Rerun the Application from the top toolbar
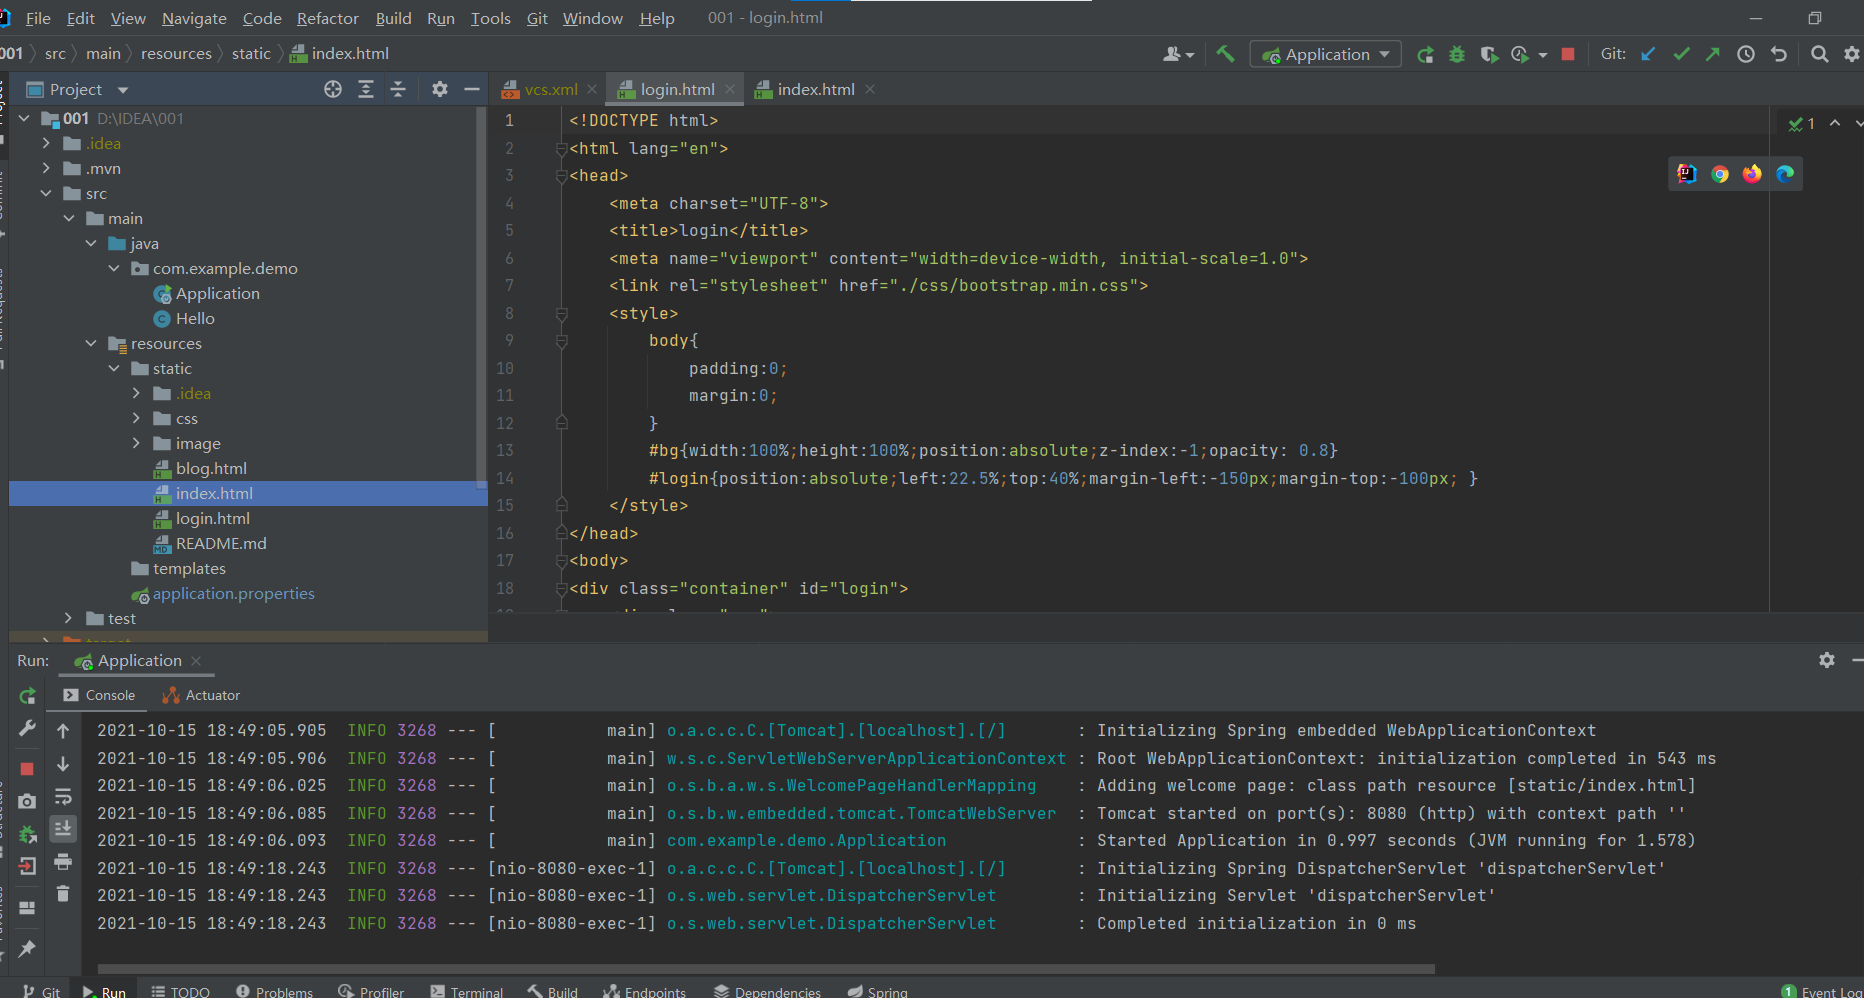Screen dimensions: 1864x998 point(1425,54)
